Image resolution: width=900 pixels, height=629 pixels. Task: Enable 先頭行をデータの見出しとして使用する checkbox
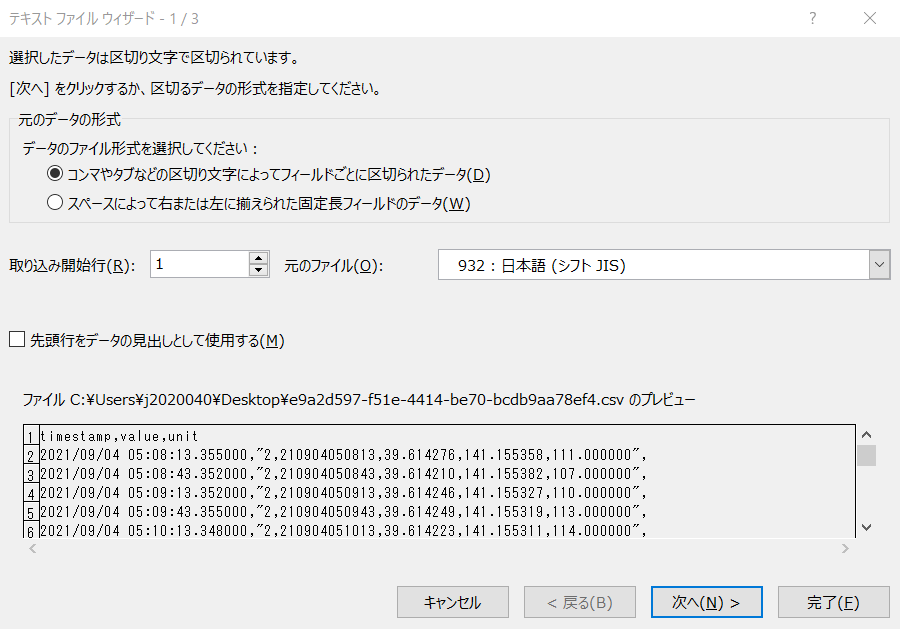point(14,340)
